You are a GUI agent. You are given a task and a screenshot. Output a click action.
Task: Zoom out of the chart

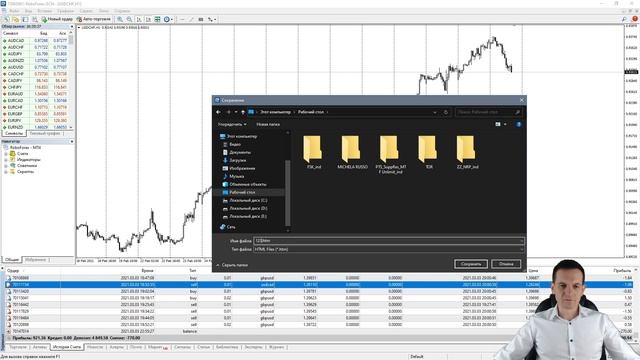pyautogui.click(x=129, y=19)
